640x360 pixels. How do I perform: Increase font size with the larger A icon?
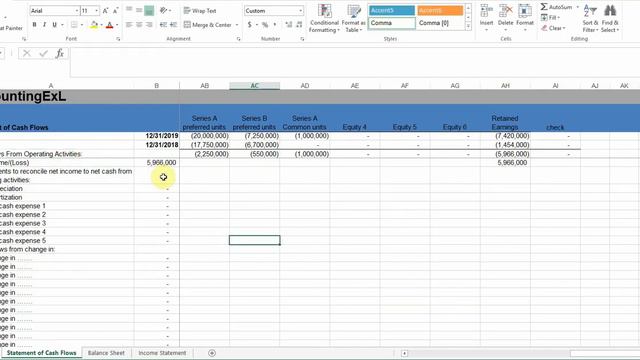coord(105,11)
